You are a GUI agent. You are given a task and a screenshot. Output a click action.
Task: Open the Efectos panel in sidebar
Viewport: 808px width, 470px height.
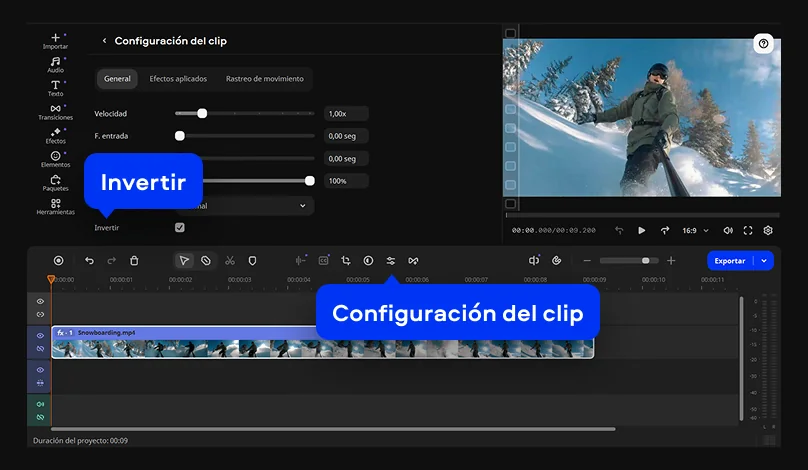(55, 135)
